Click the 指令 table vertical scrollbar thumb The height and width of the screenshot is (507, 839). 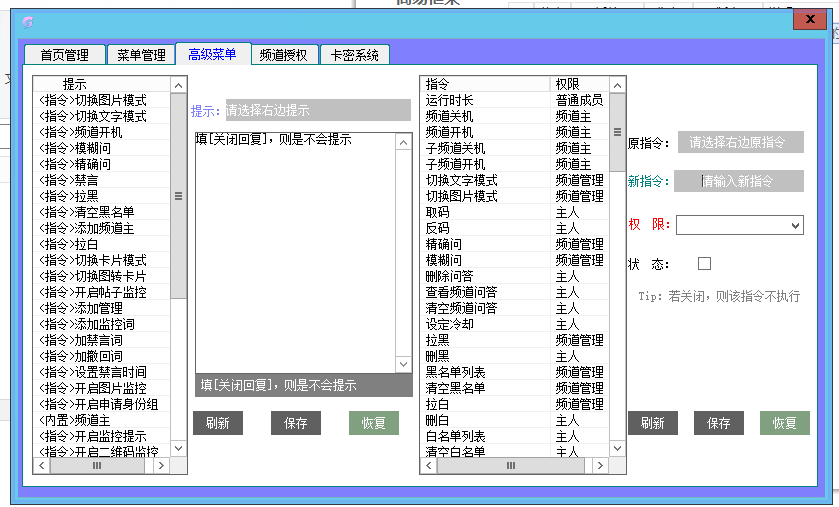617,132
